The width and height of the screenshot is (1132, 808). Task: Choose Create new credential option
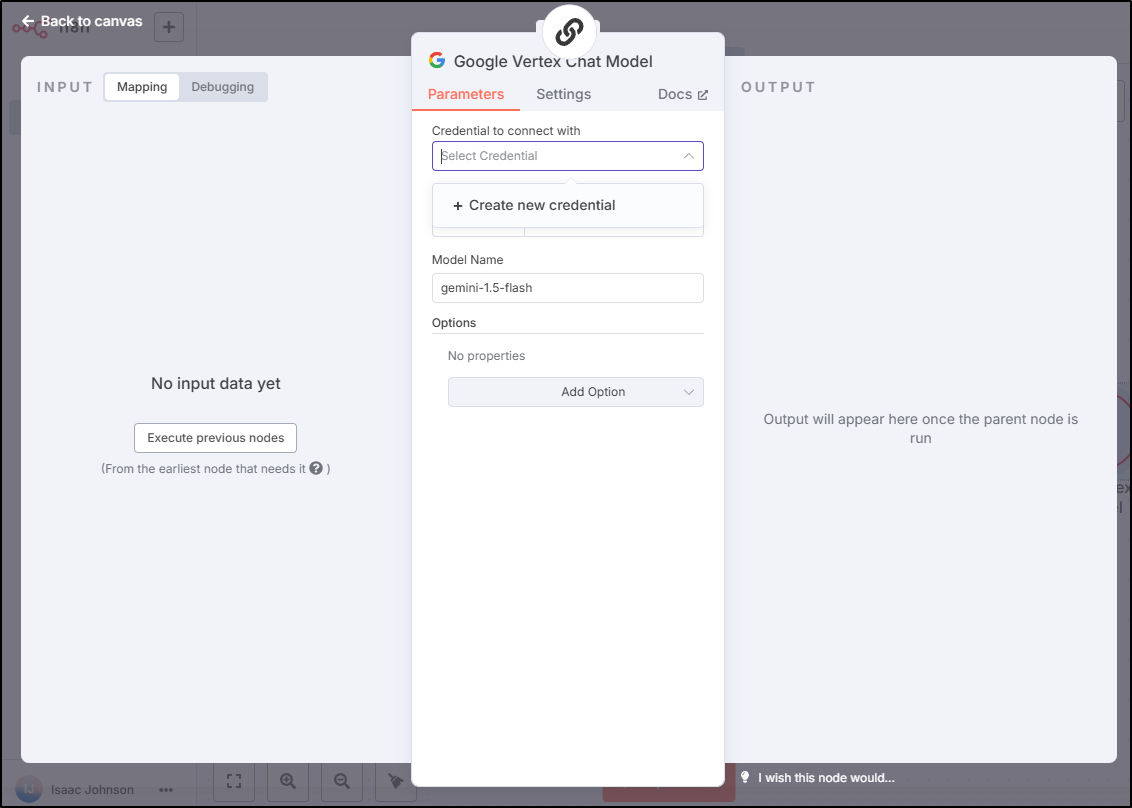(x=567, y=205)
